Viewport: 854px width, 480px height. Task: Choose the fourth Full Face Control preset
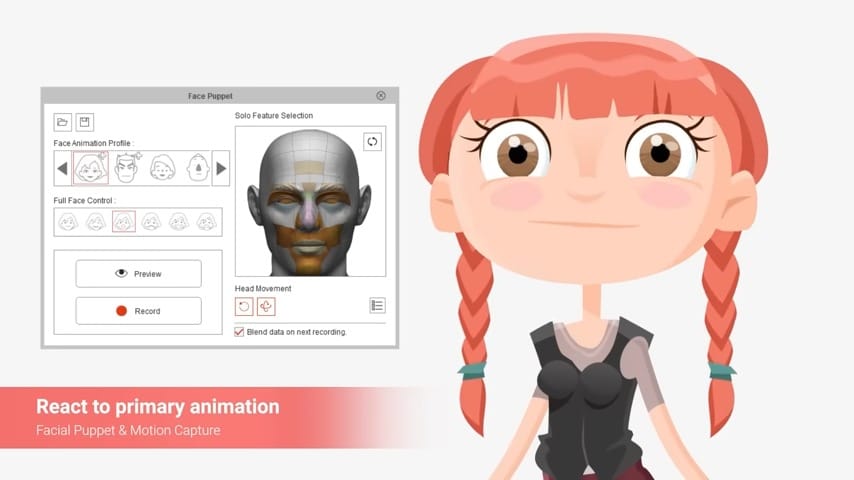(151, 222)
